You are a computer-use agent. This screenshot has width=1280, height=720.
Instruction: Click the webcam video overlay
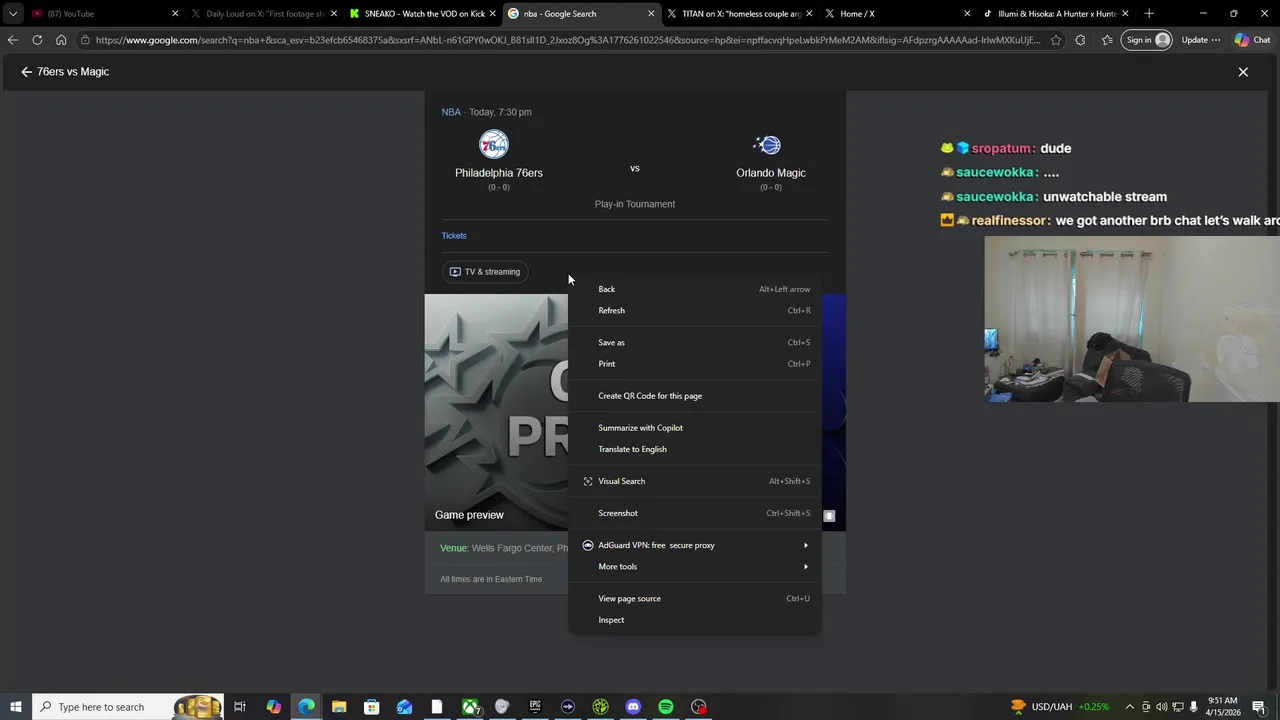click(x=1132, y=319)
